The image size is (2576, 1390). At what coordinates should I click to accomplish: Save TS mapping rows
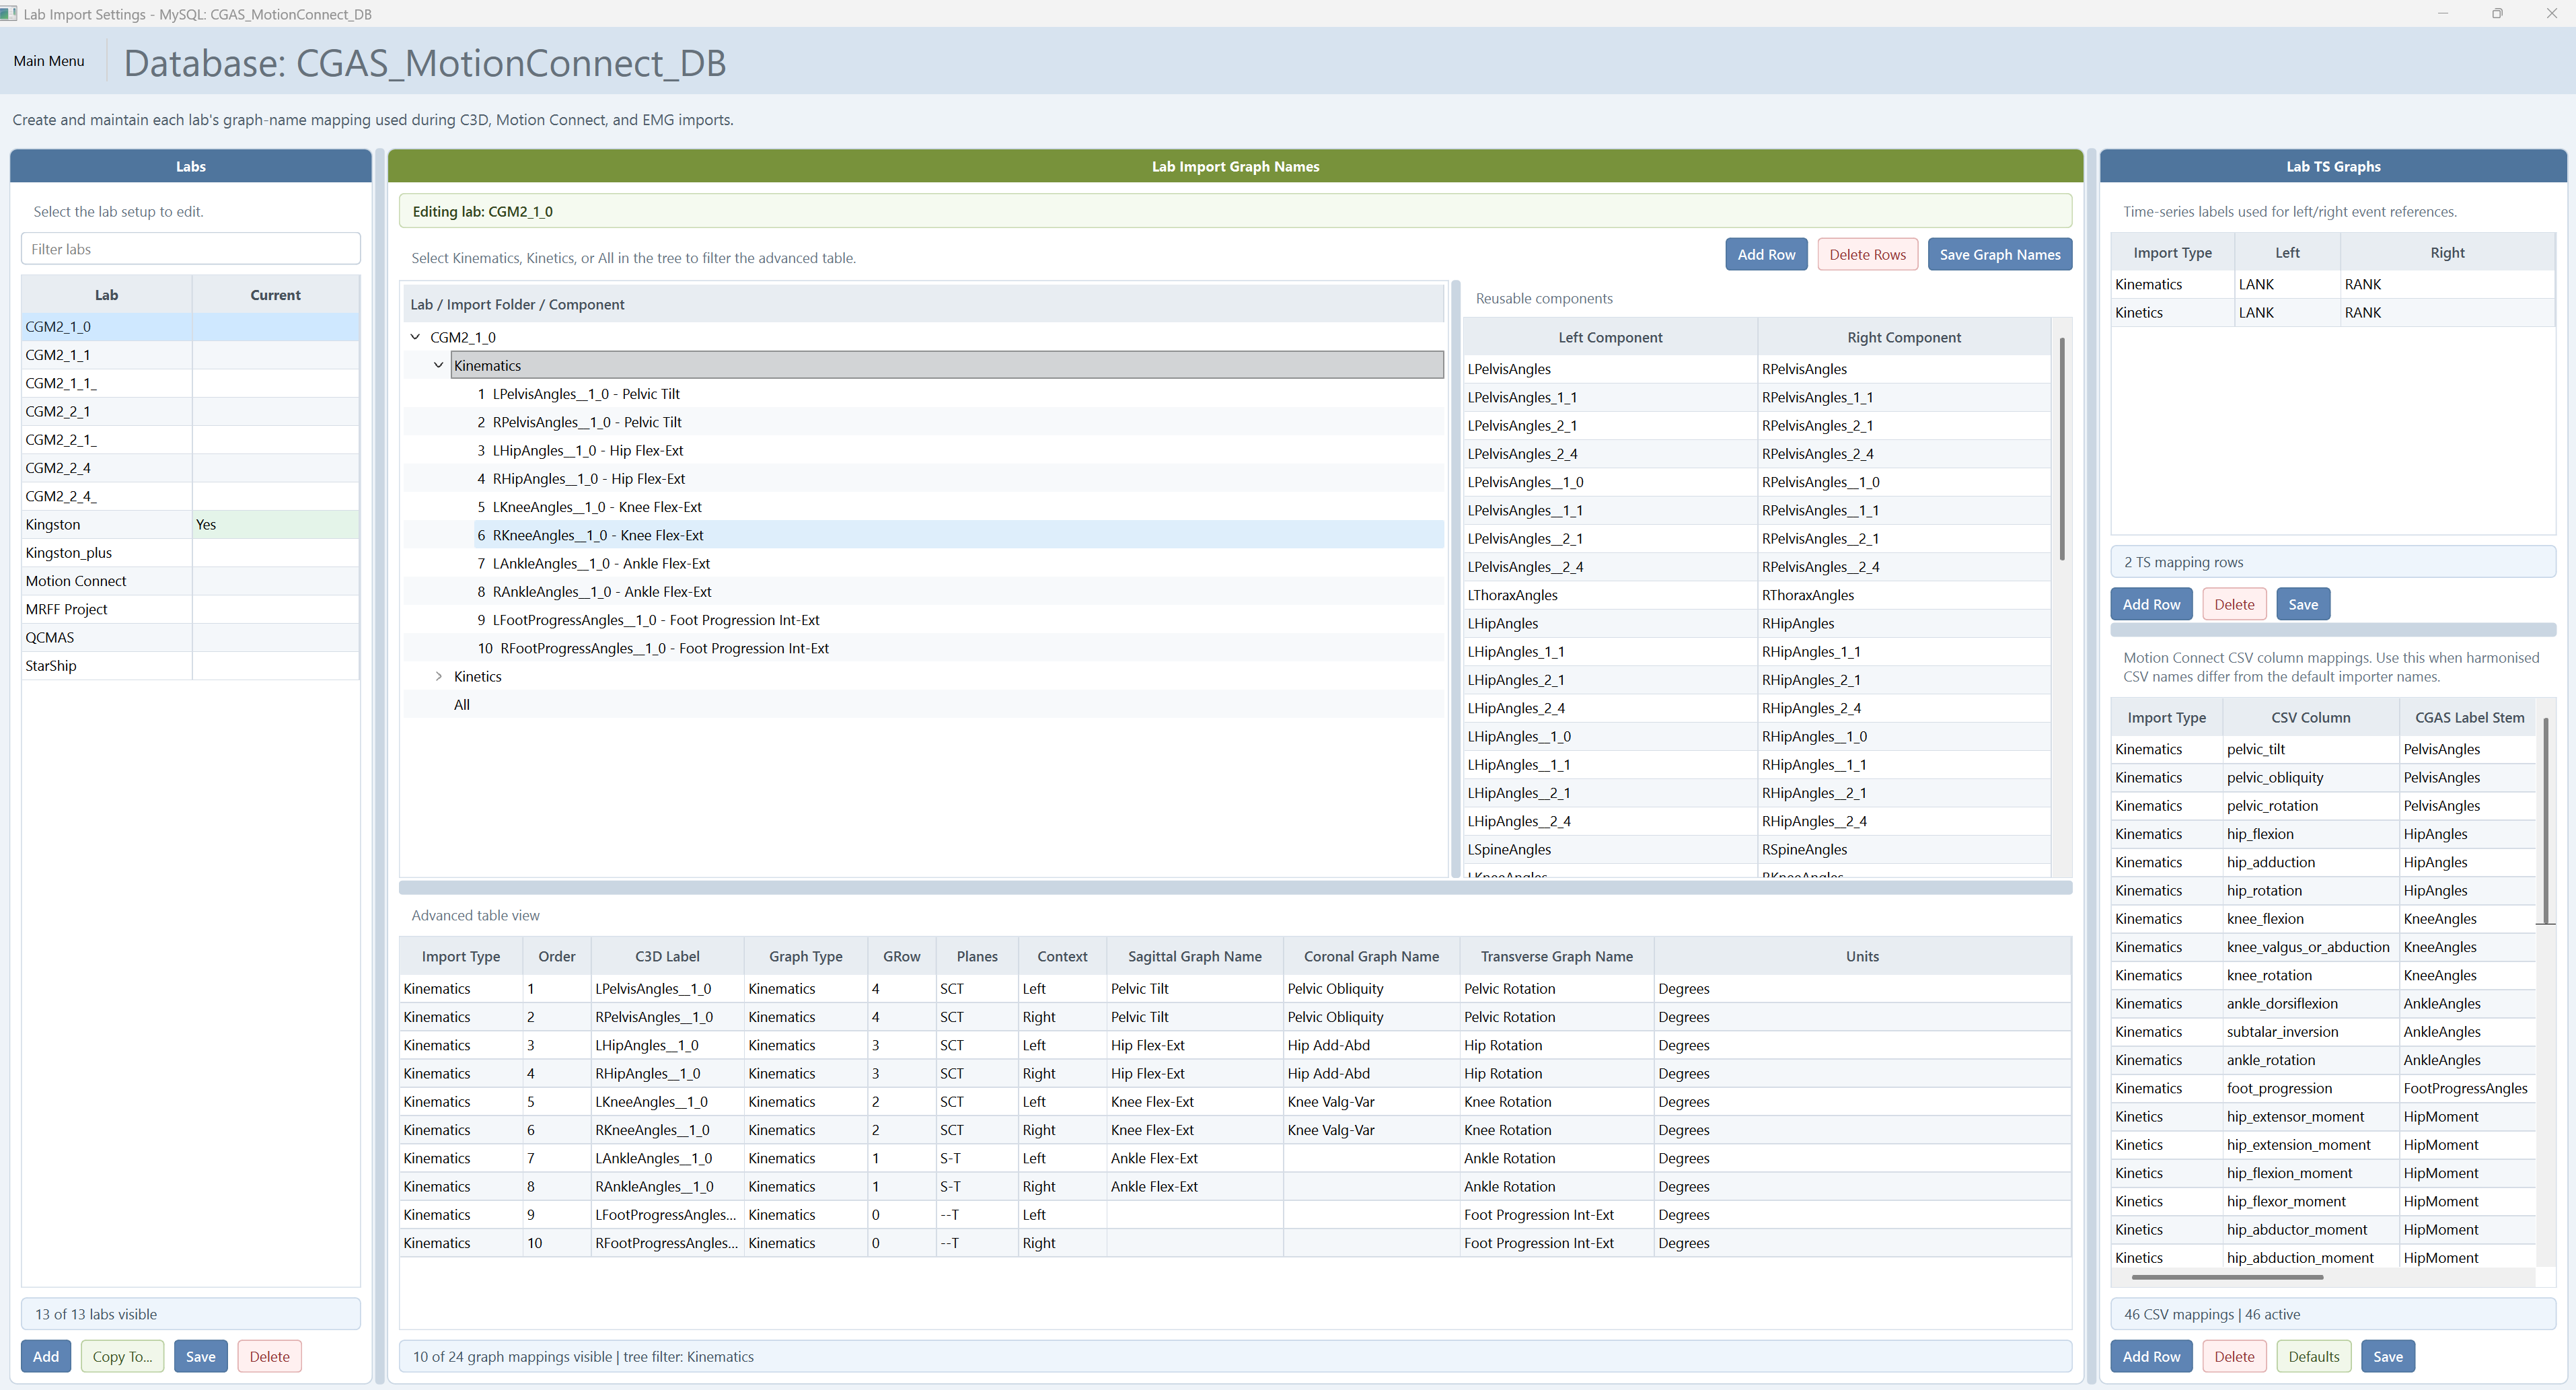[2303, 605]
